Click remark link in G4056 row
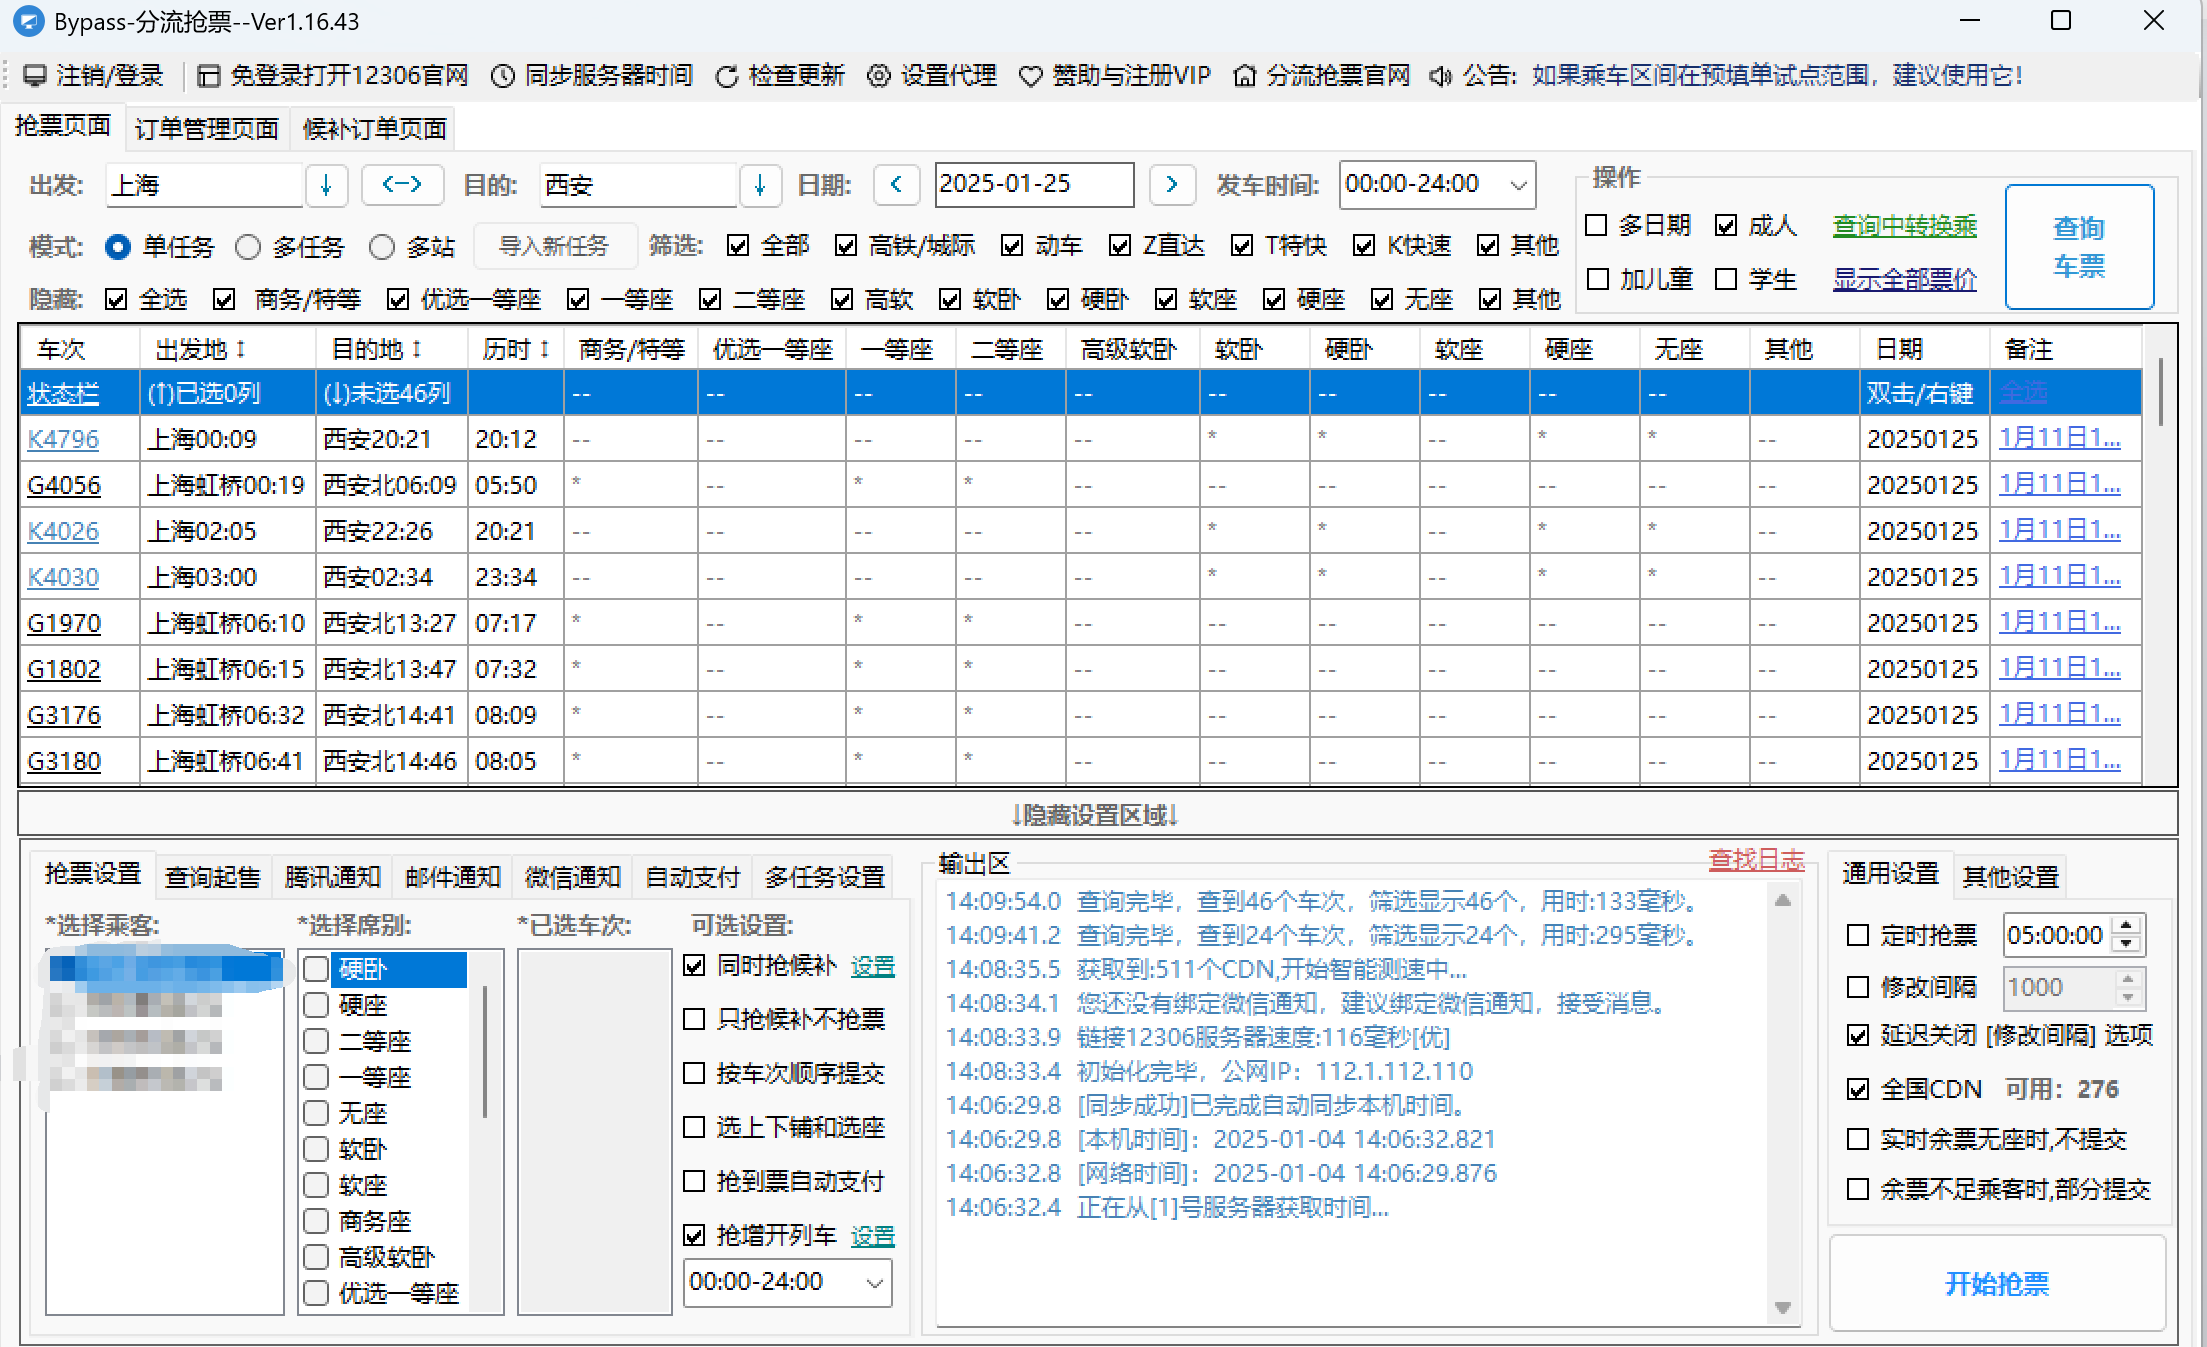Screen dimensions: 2207x1347 click(x=2059, y=484)
